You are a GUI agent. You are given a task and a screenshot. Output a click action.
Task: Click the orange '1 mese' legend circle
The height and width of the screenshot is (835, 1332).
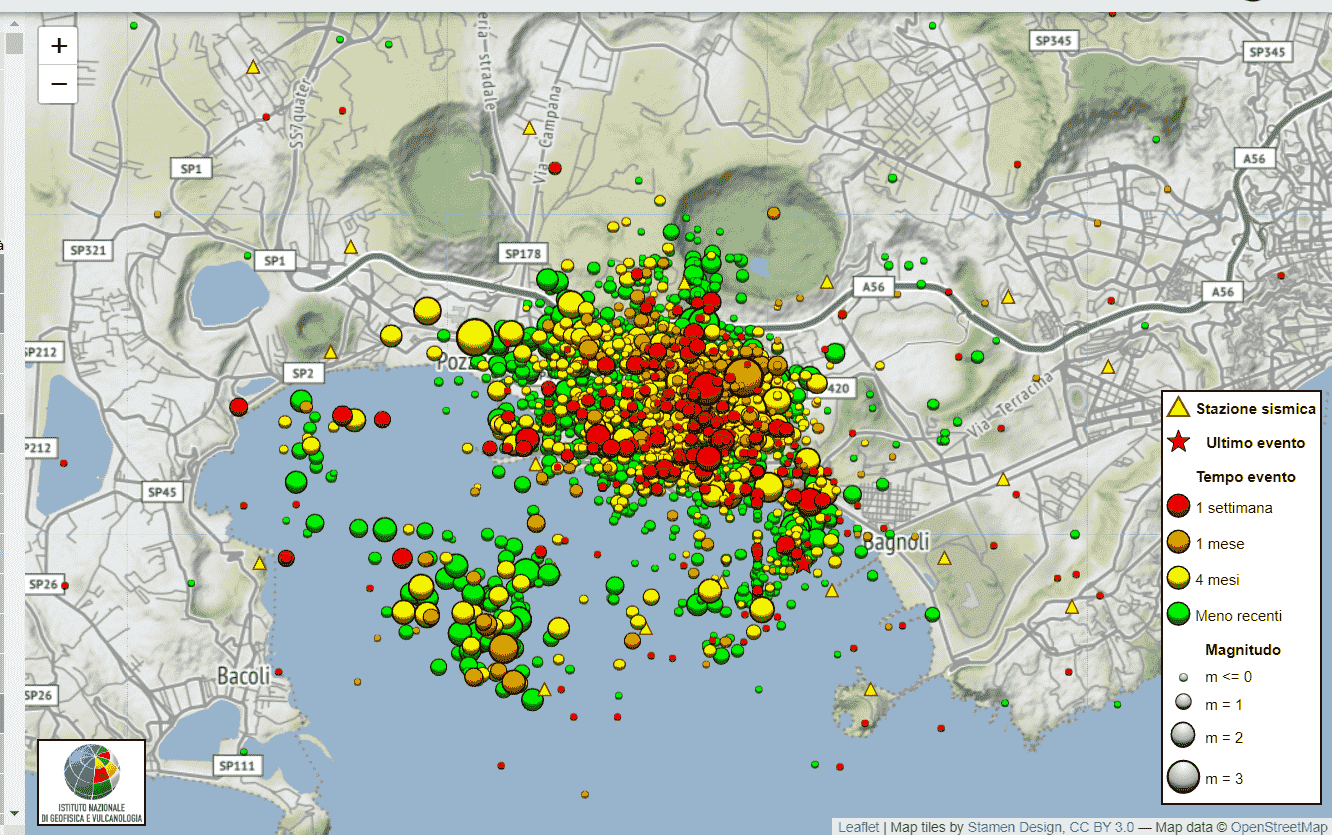[x=1180, y=543]
